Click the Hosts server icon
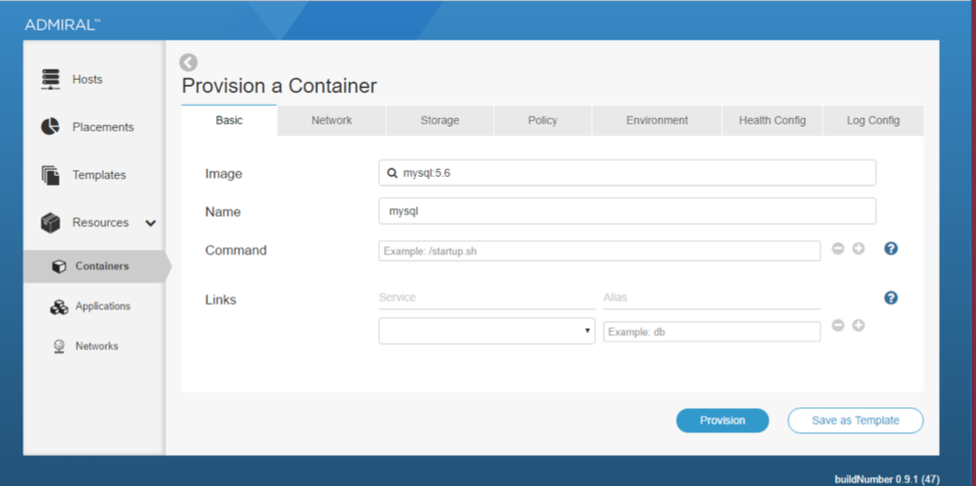Image resolution: width=976 pixels, height=486 pixels. [x=51, y=79]
